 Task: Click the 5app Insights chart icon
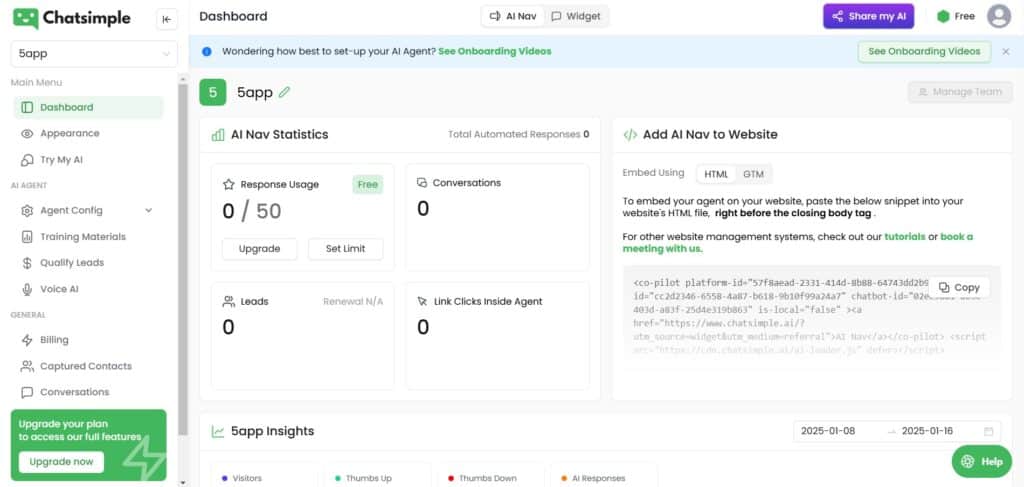point(218,432)
